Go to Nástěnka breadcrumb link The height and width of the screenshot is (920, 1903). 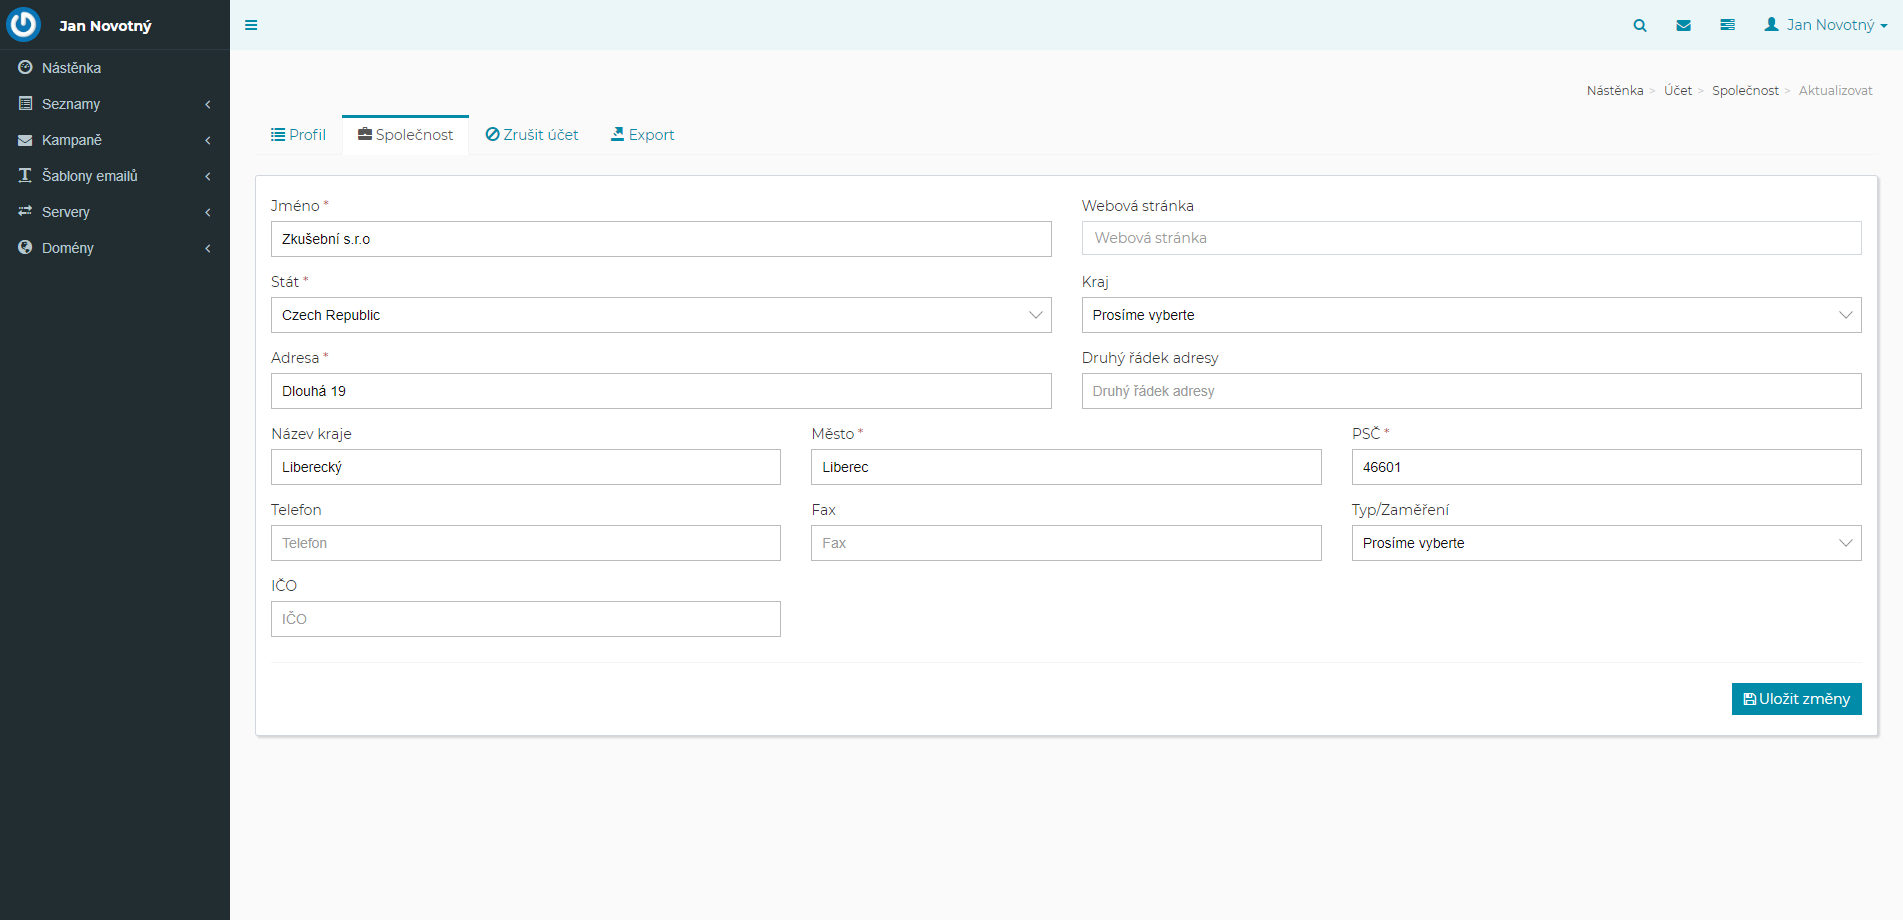coord(1614,90)
